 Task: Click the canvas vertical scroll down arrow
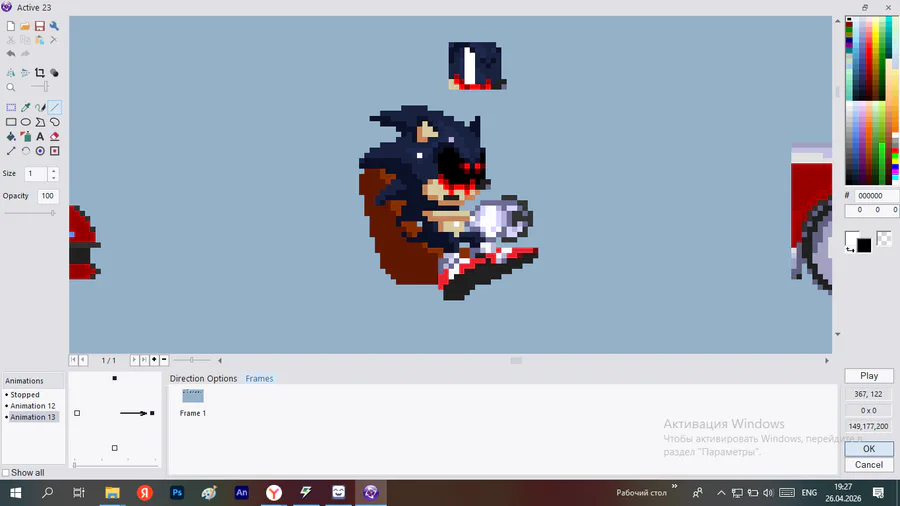[x=837, y=334]
